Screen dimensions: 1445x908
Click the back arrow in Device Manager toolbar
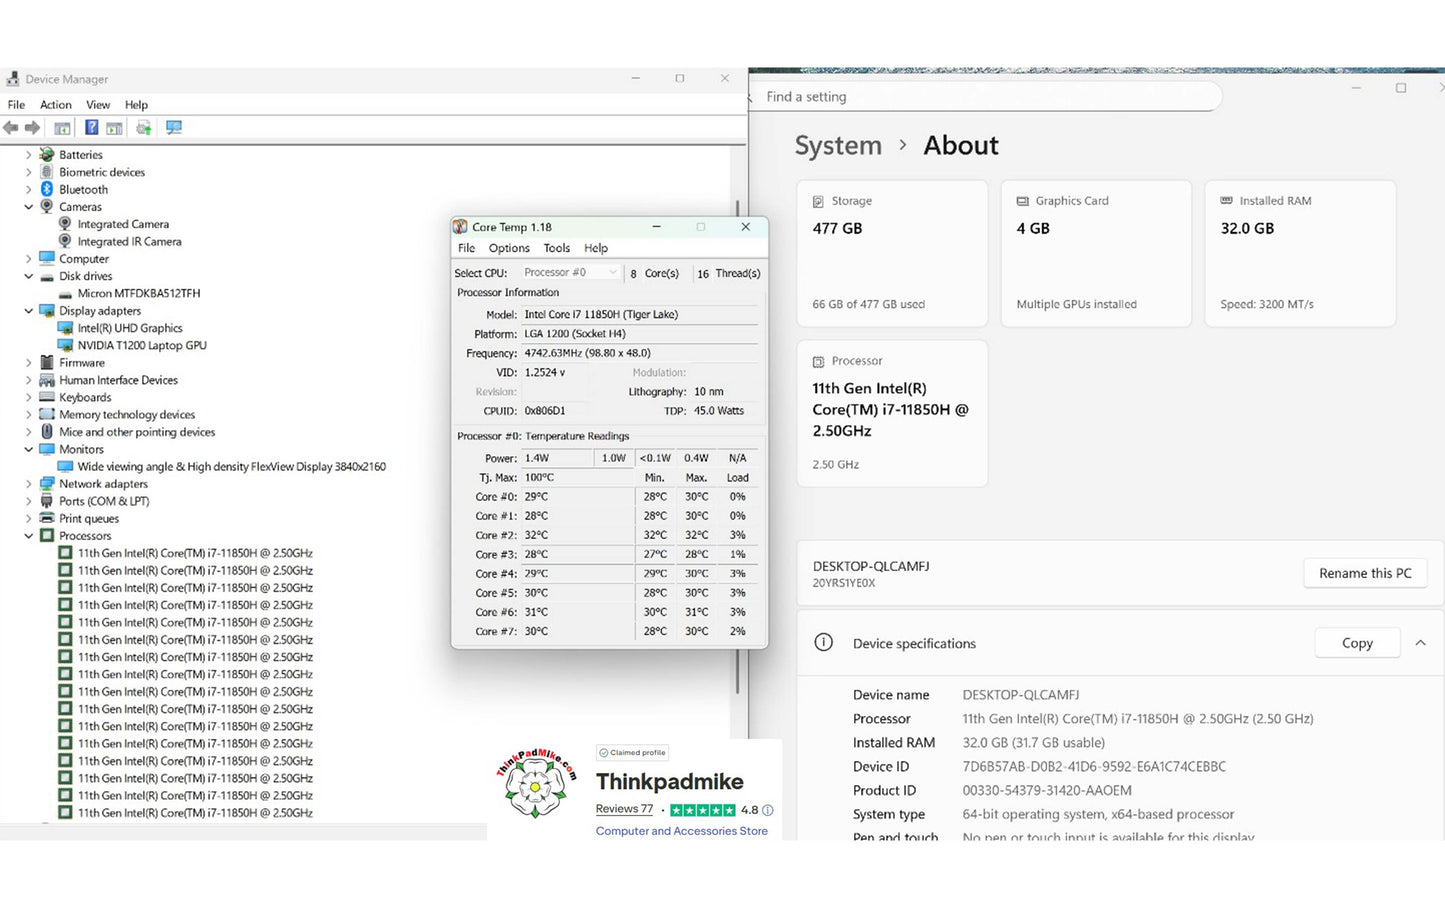[11, 128]
